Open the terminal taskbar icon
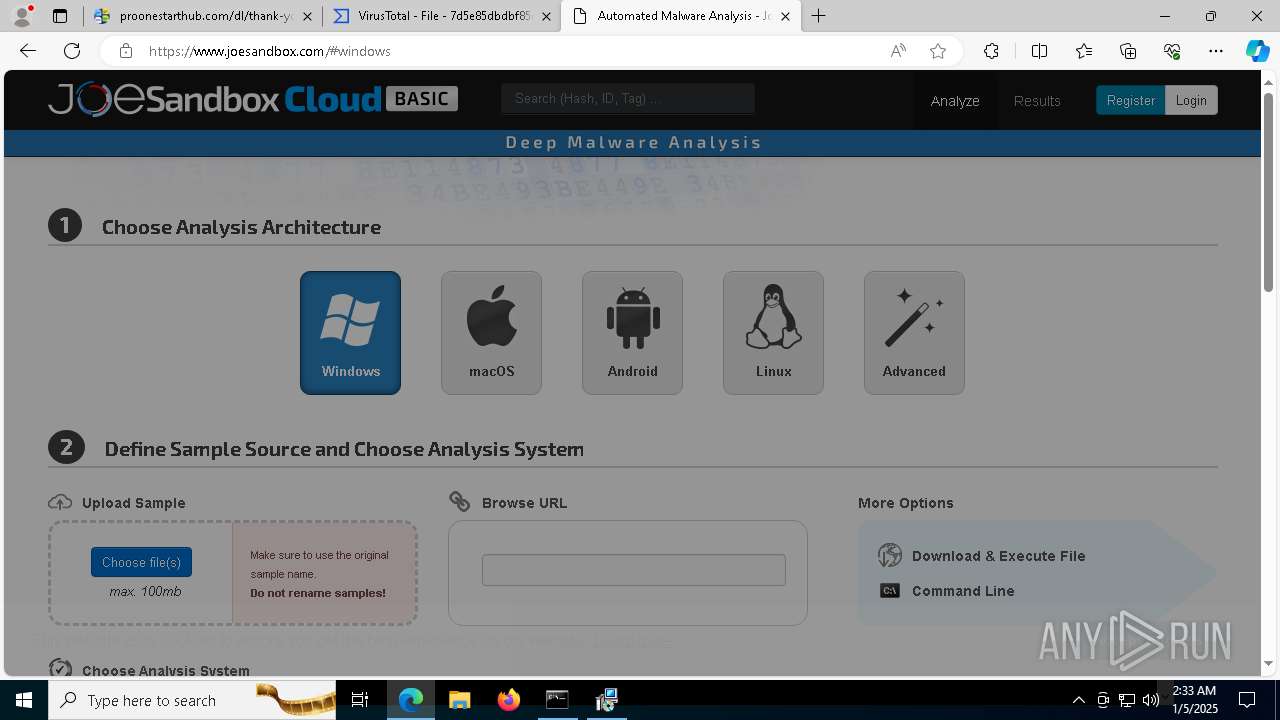Screen dimensions: 1280x720 (x=557, y=700)
